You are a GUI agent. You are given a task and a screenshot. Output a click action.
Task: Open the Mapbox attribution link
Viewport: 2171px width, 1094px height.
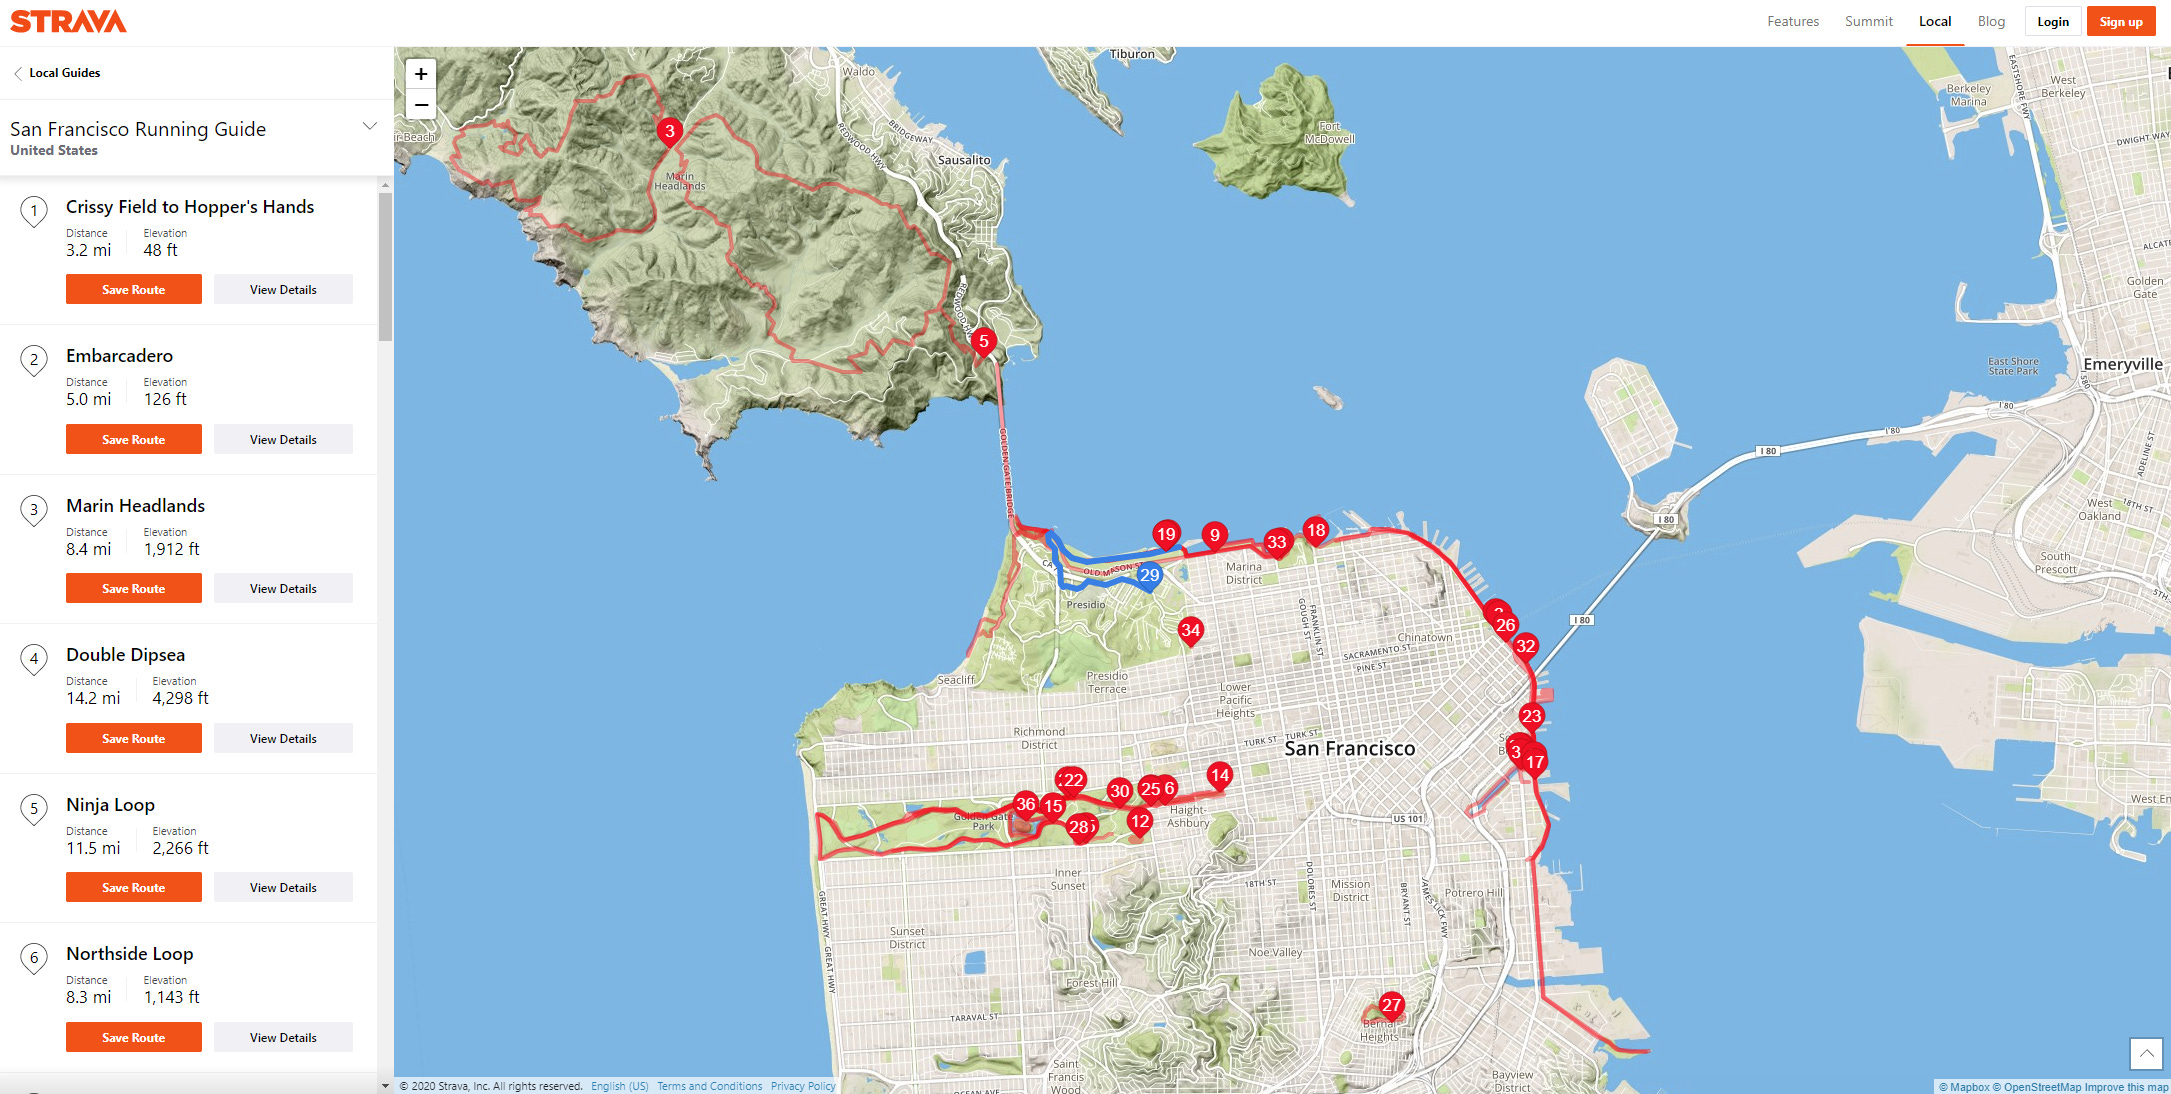pos(1964,1087)
